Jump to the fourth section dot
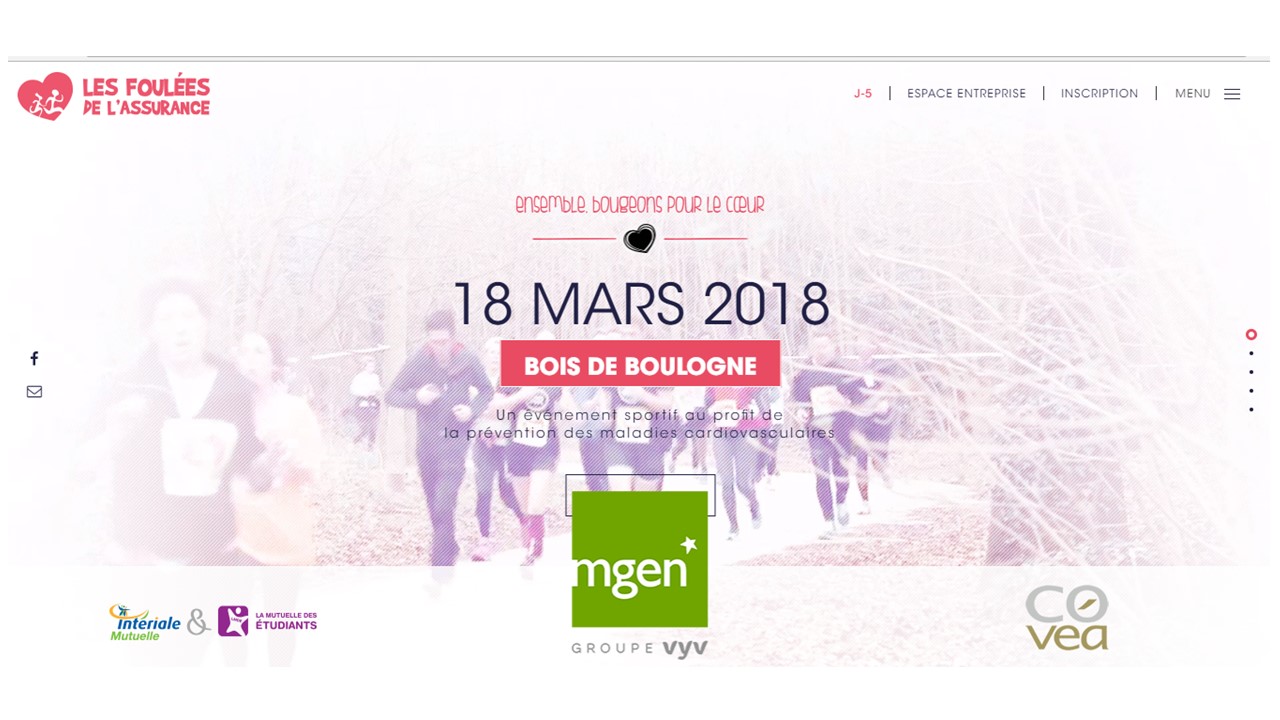1280x720 pixels. click(x=1251, y=391)
